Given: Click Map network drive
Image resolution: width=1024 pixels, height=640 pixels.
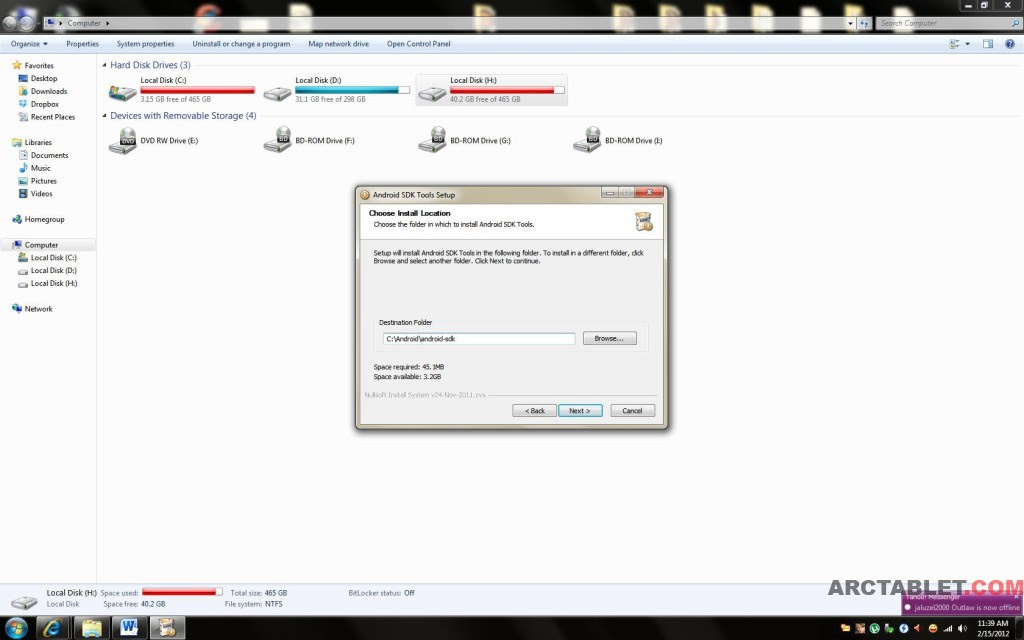Looking at the screenshot, I should point(338,44).
